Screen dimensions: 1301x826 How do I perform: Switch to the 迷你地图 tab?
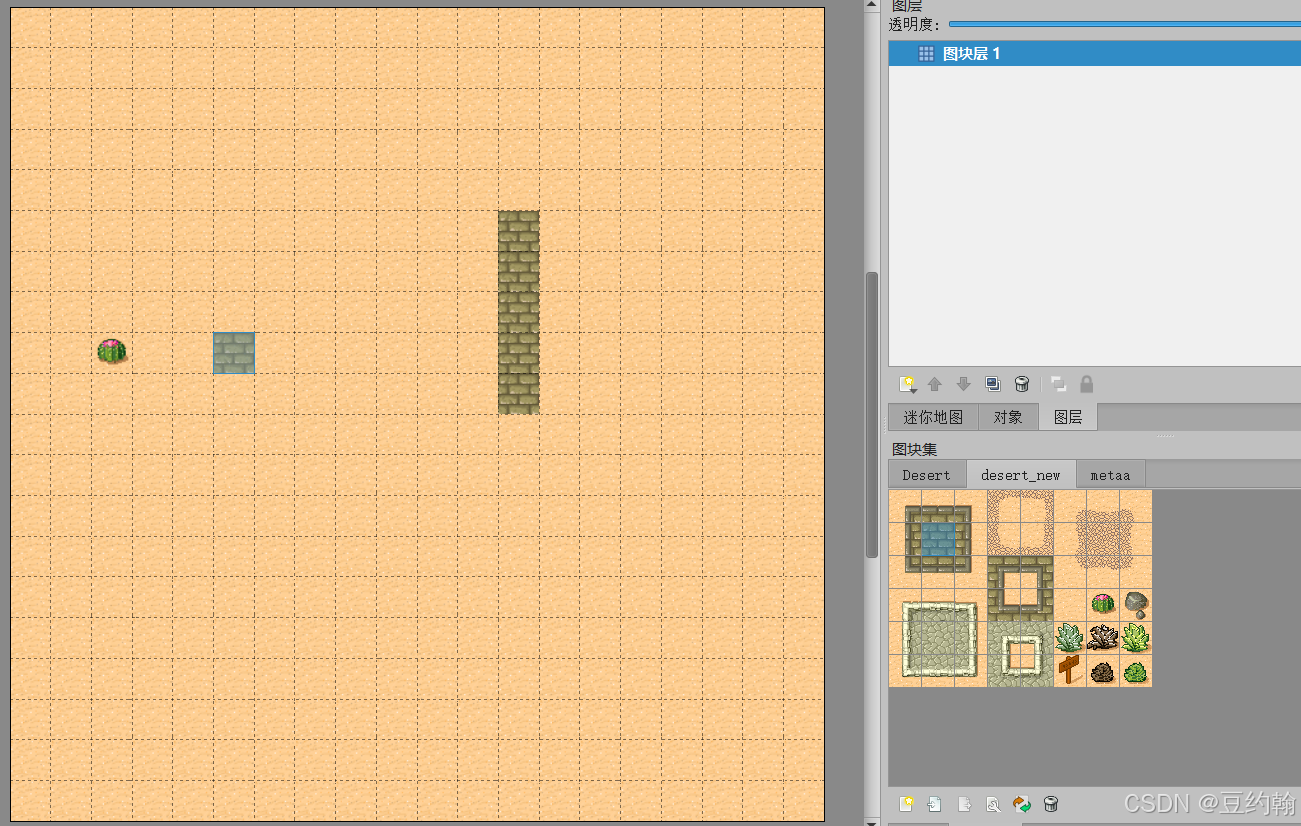933,417
